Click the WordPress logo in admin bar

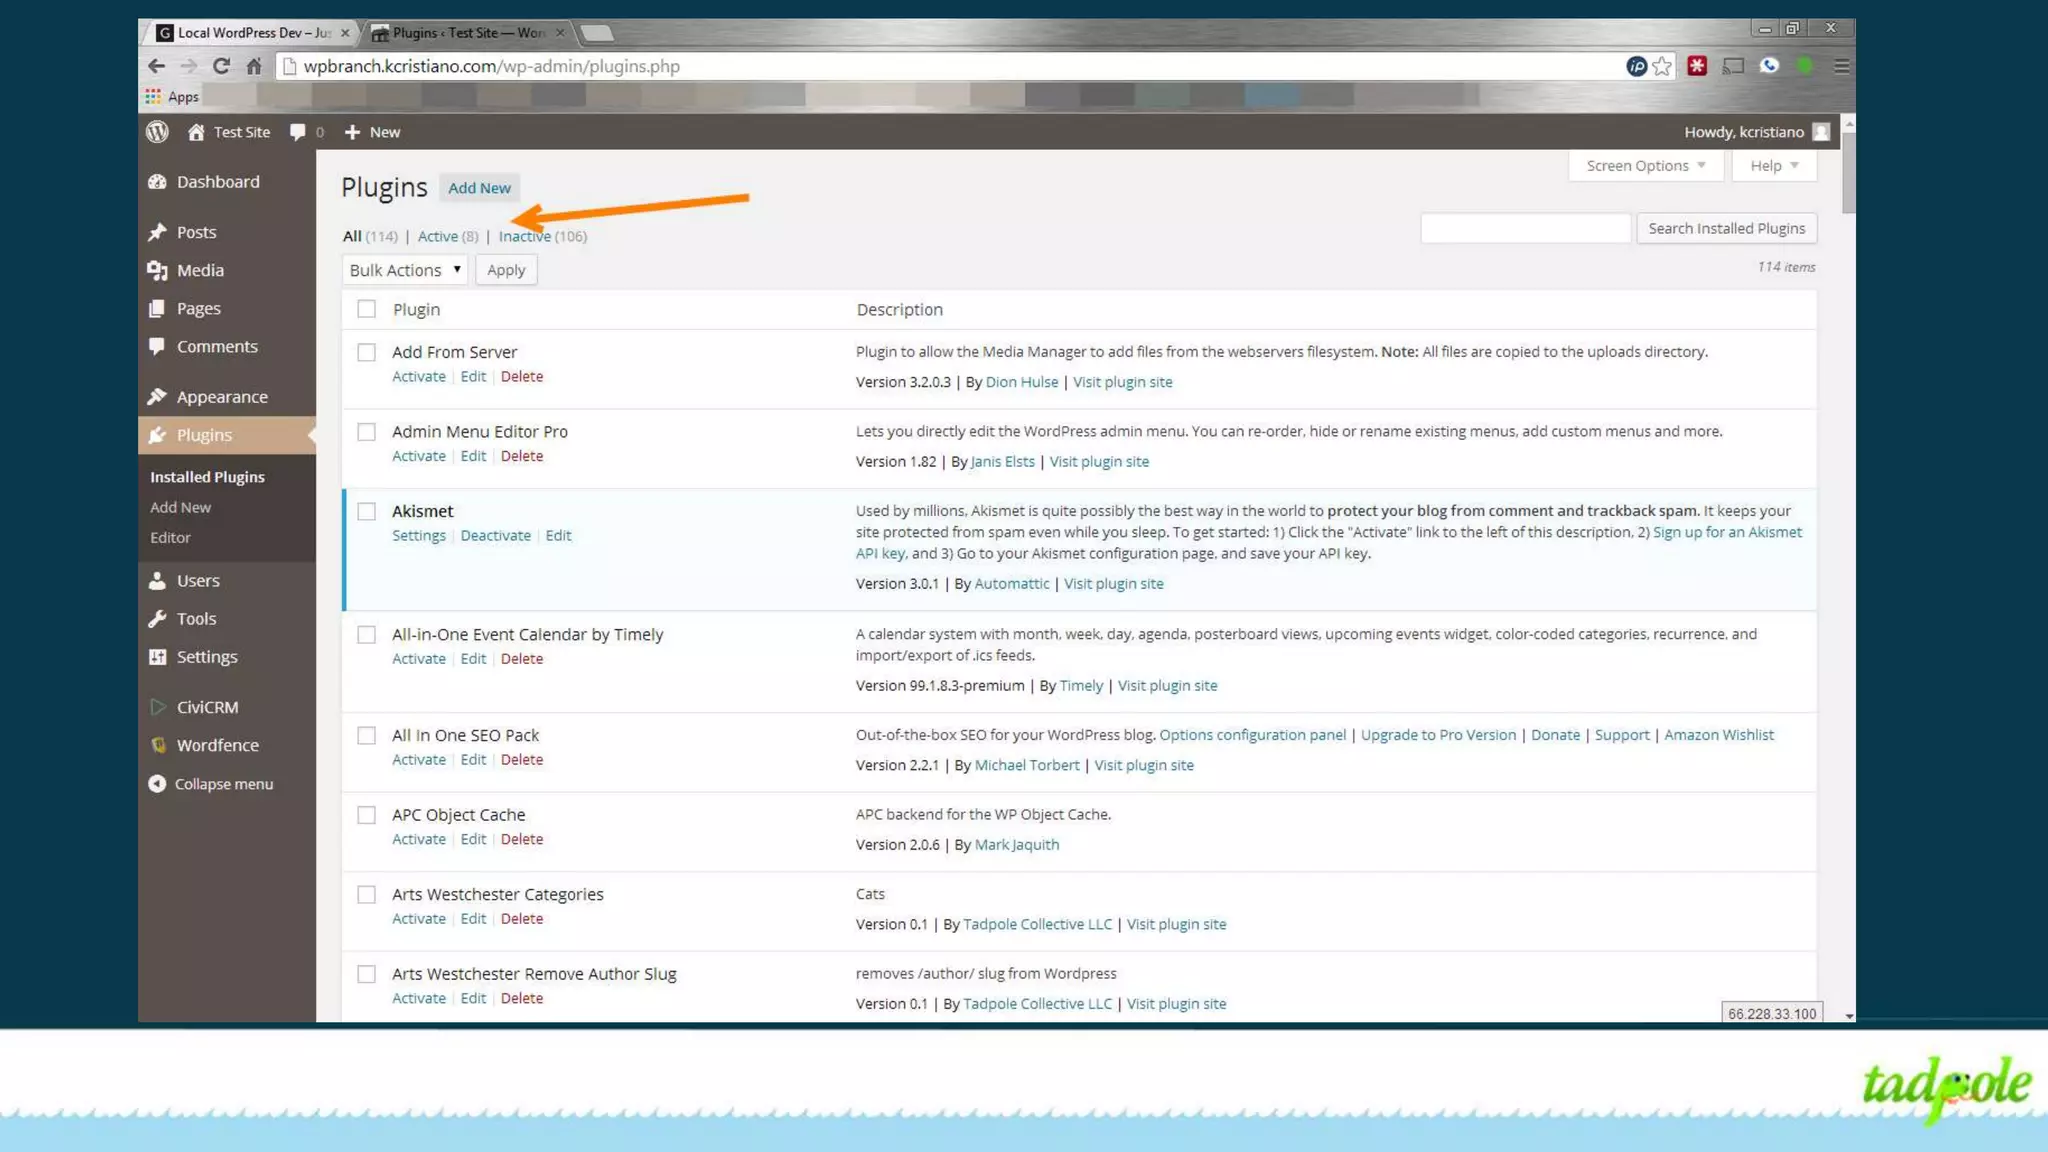[x=157, y=132]
